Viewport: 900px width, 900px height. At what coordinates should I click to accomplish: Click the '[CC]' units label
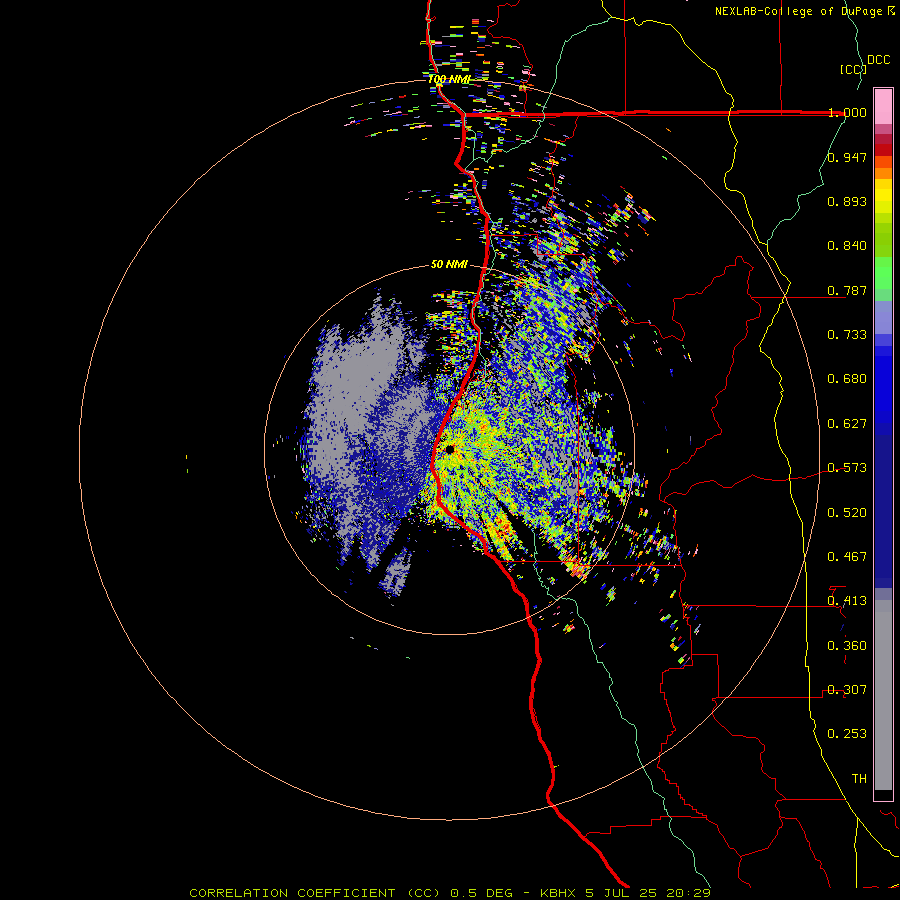[x=853, y=69]
